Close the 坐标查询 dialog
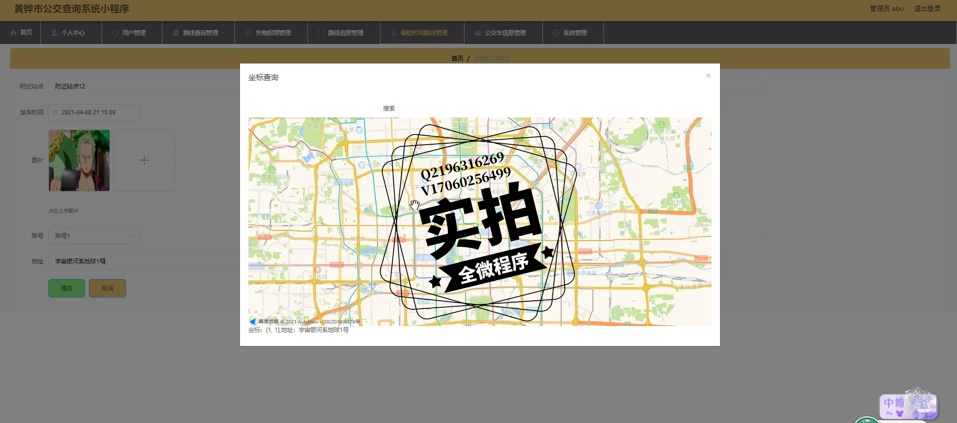The image size is (957, 423). coord(708,76)
